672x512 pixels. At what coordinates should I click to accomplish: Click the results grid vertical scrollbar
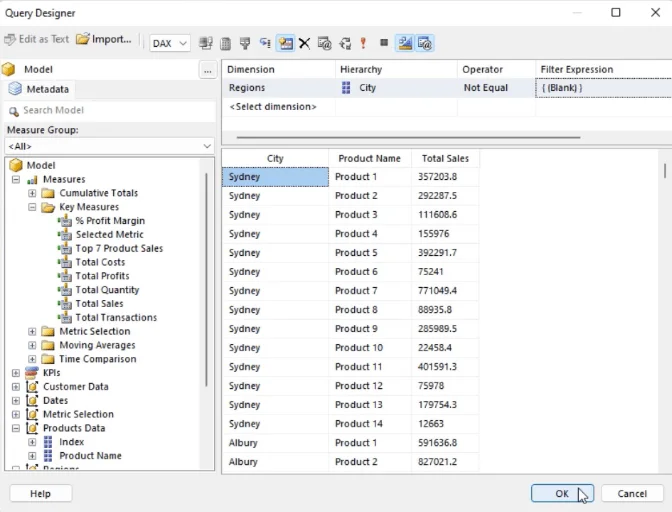(665, 171)
